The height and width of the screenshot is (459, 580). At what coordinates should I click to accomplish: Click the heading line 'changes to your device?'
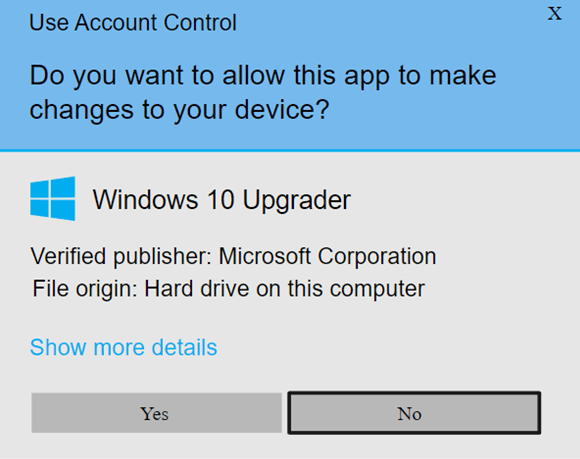coord(179,110)
